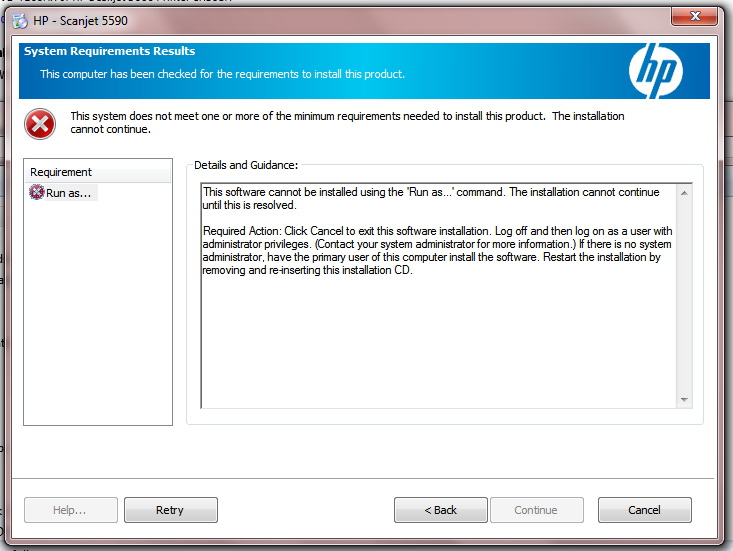This screenshot has height=551, width=733.
Task: Click the HP installer icon in title bar
Action: click(20, 20)
